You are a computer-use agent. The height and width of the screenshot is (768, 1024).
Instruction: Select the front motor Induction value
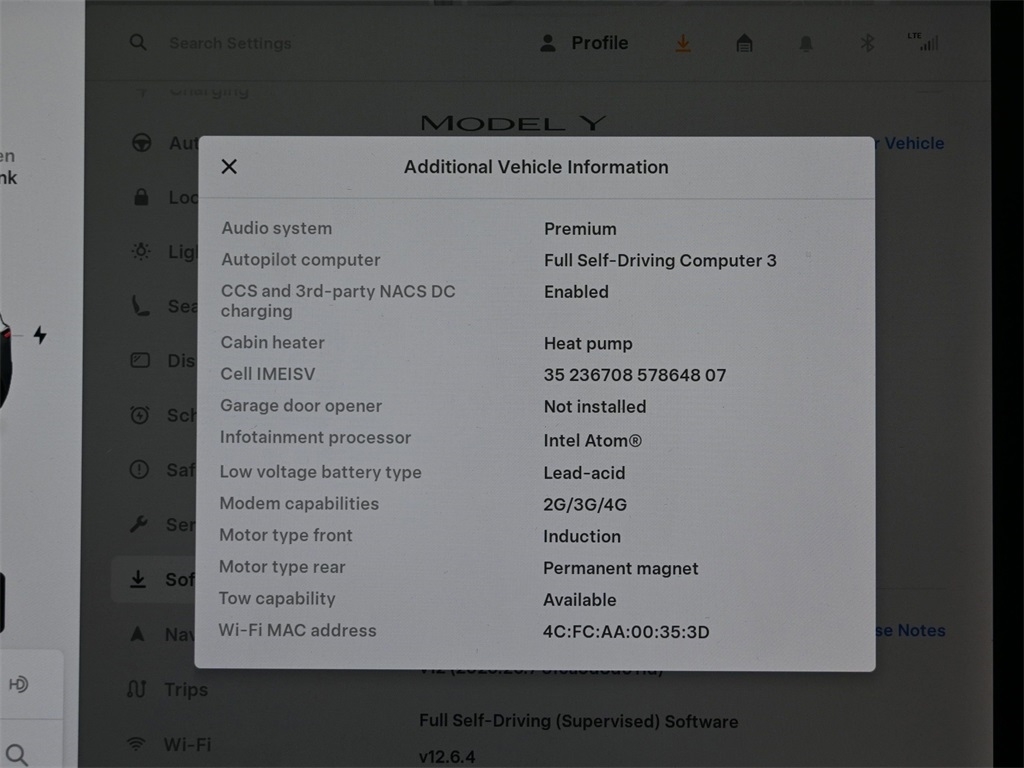(x=582, y=536)
